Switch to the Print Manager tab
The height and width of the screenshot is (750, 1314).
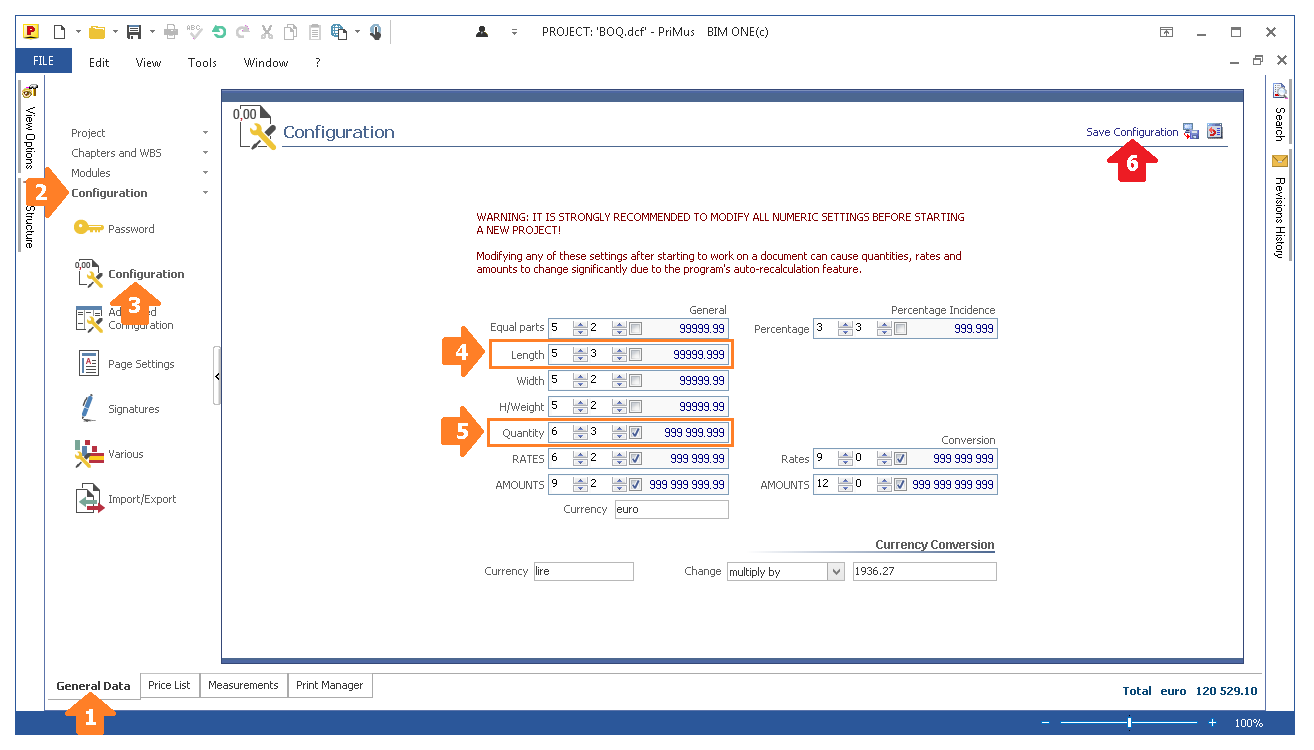330,685
